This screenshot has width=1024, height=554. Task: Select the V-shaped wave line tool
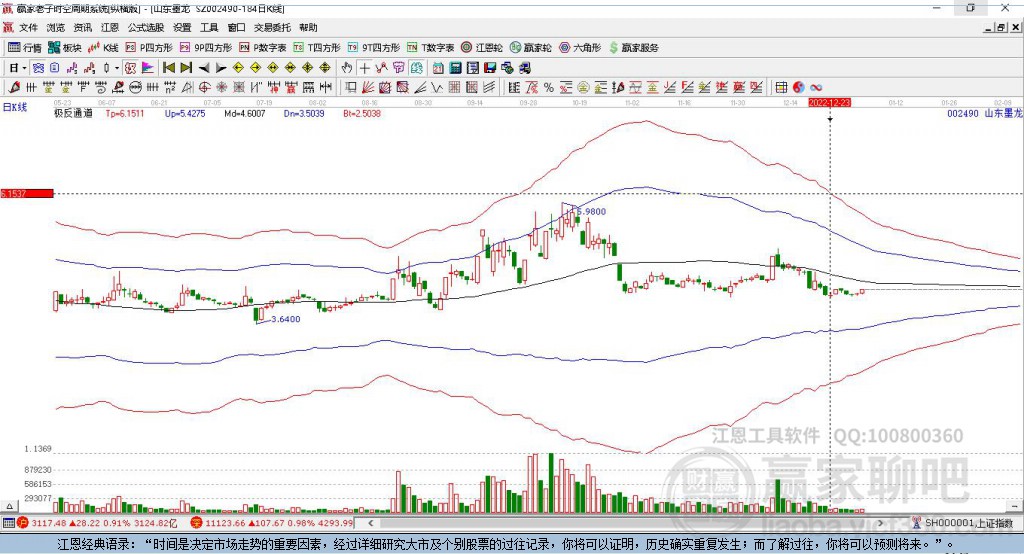(x=437, y=87)
